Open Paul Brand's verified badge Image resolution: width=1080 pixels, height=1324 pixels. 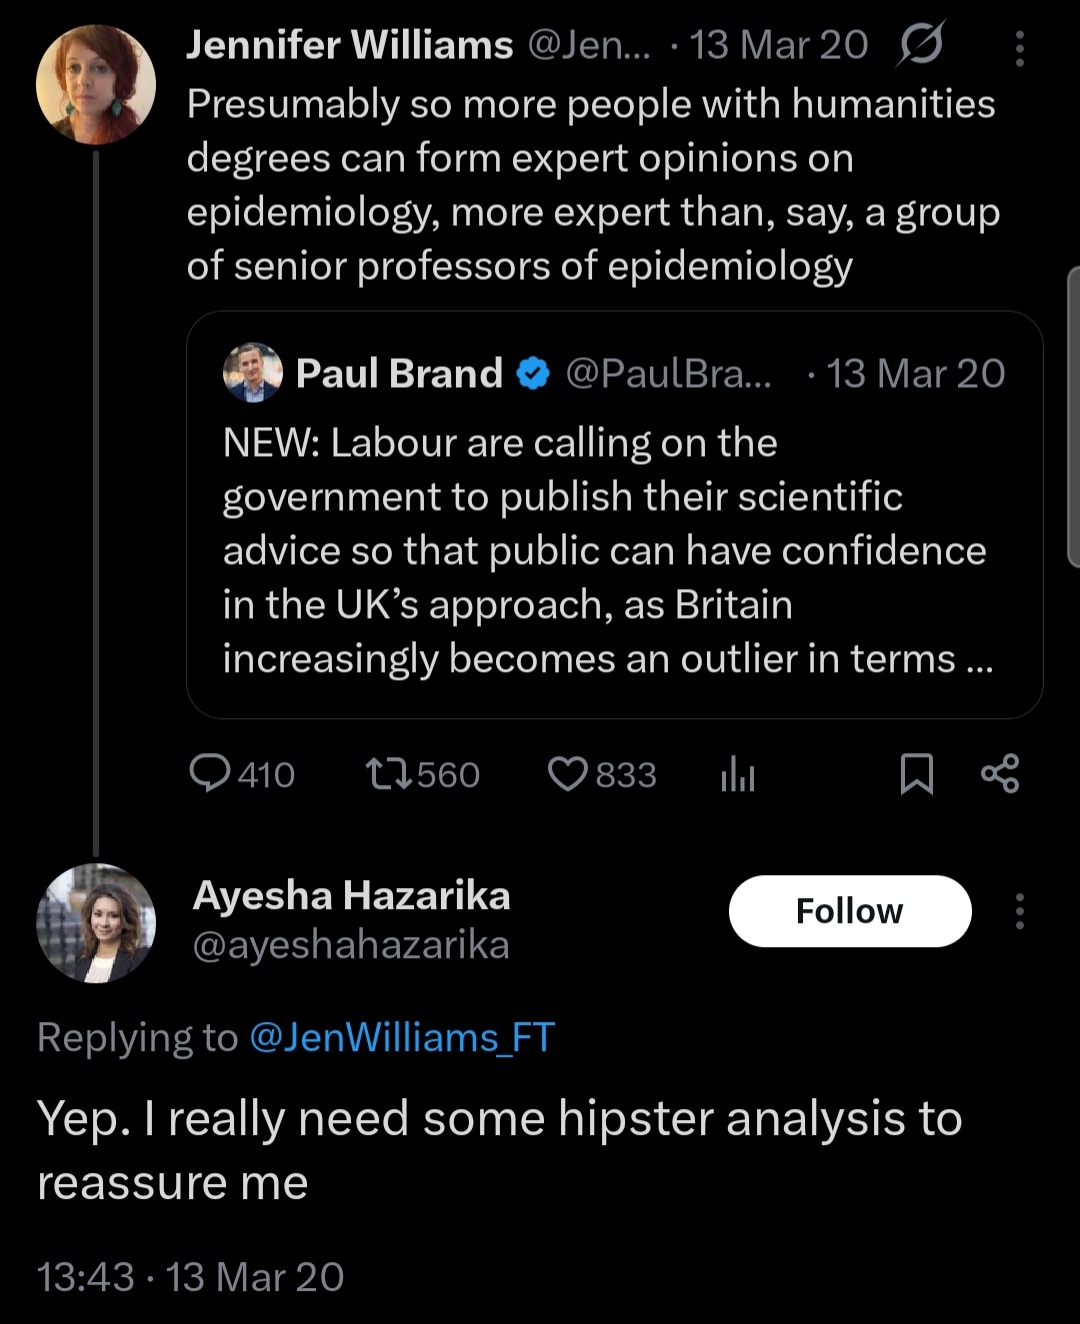pyautogui.click(x=533, y=374)
